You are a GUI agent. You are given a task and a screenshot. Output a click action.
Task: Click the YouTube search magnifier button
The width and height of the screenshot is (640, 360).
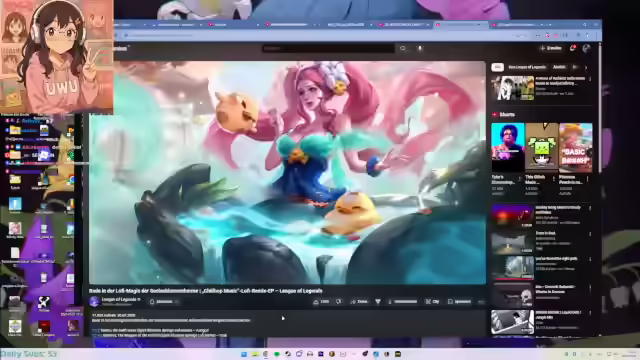pyautogui.click(x=403, y=49)
